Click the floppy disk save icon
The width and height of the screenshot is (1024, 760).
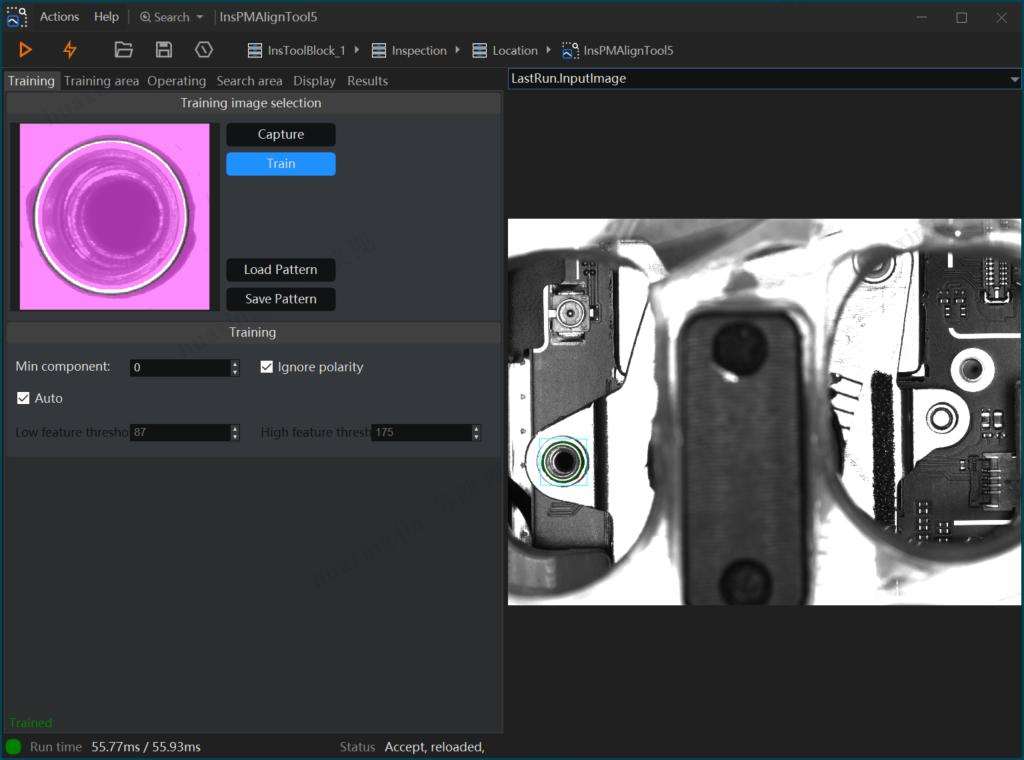click(164, 50)
